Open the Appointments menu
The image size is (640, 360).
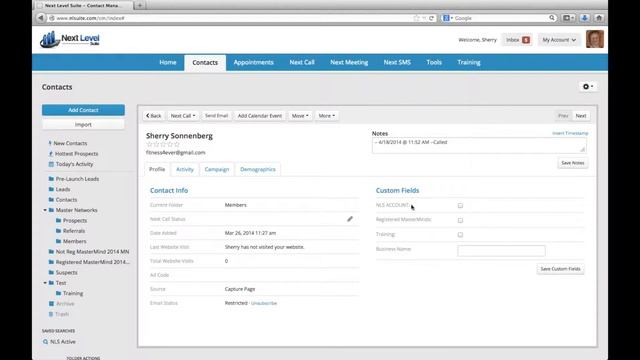coord(253,62)
